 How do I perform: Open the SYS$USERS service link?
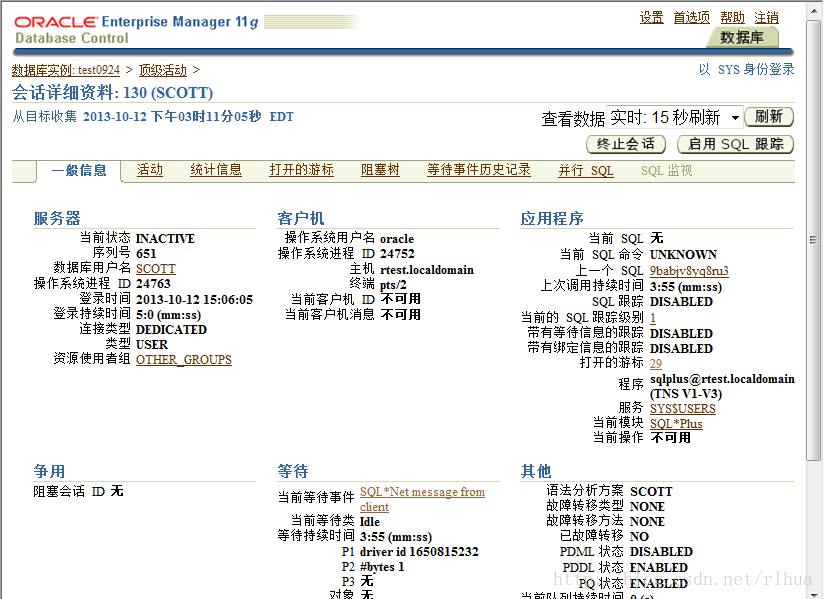683,409
